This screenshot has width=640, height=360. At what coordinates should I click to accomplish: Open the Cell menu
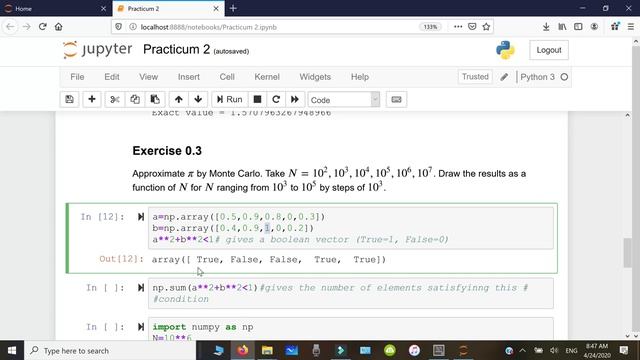coord(227,77)
